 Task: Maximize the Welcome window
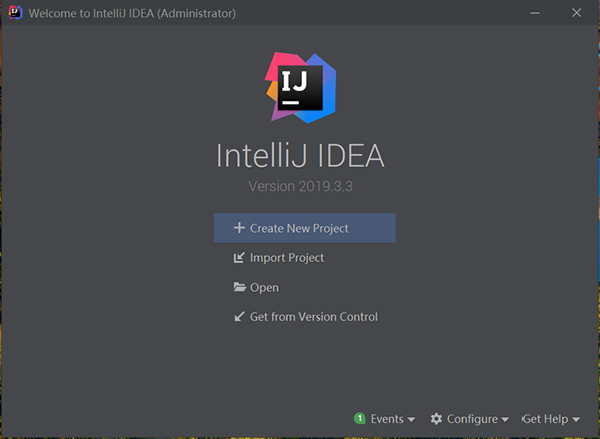(x=528, y=14)
